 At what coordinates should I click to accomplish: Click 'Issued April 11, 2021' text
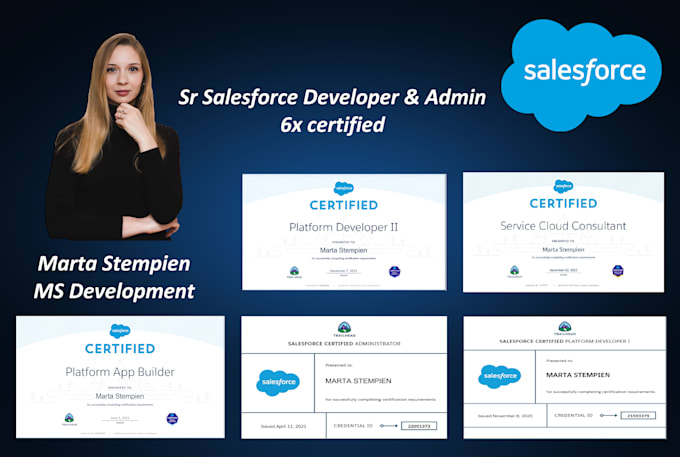[x=283, y=426]
